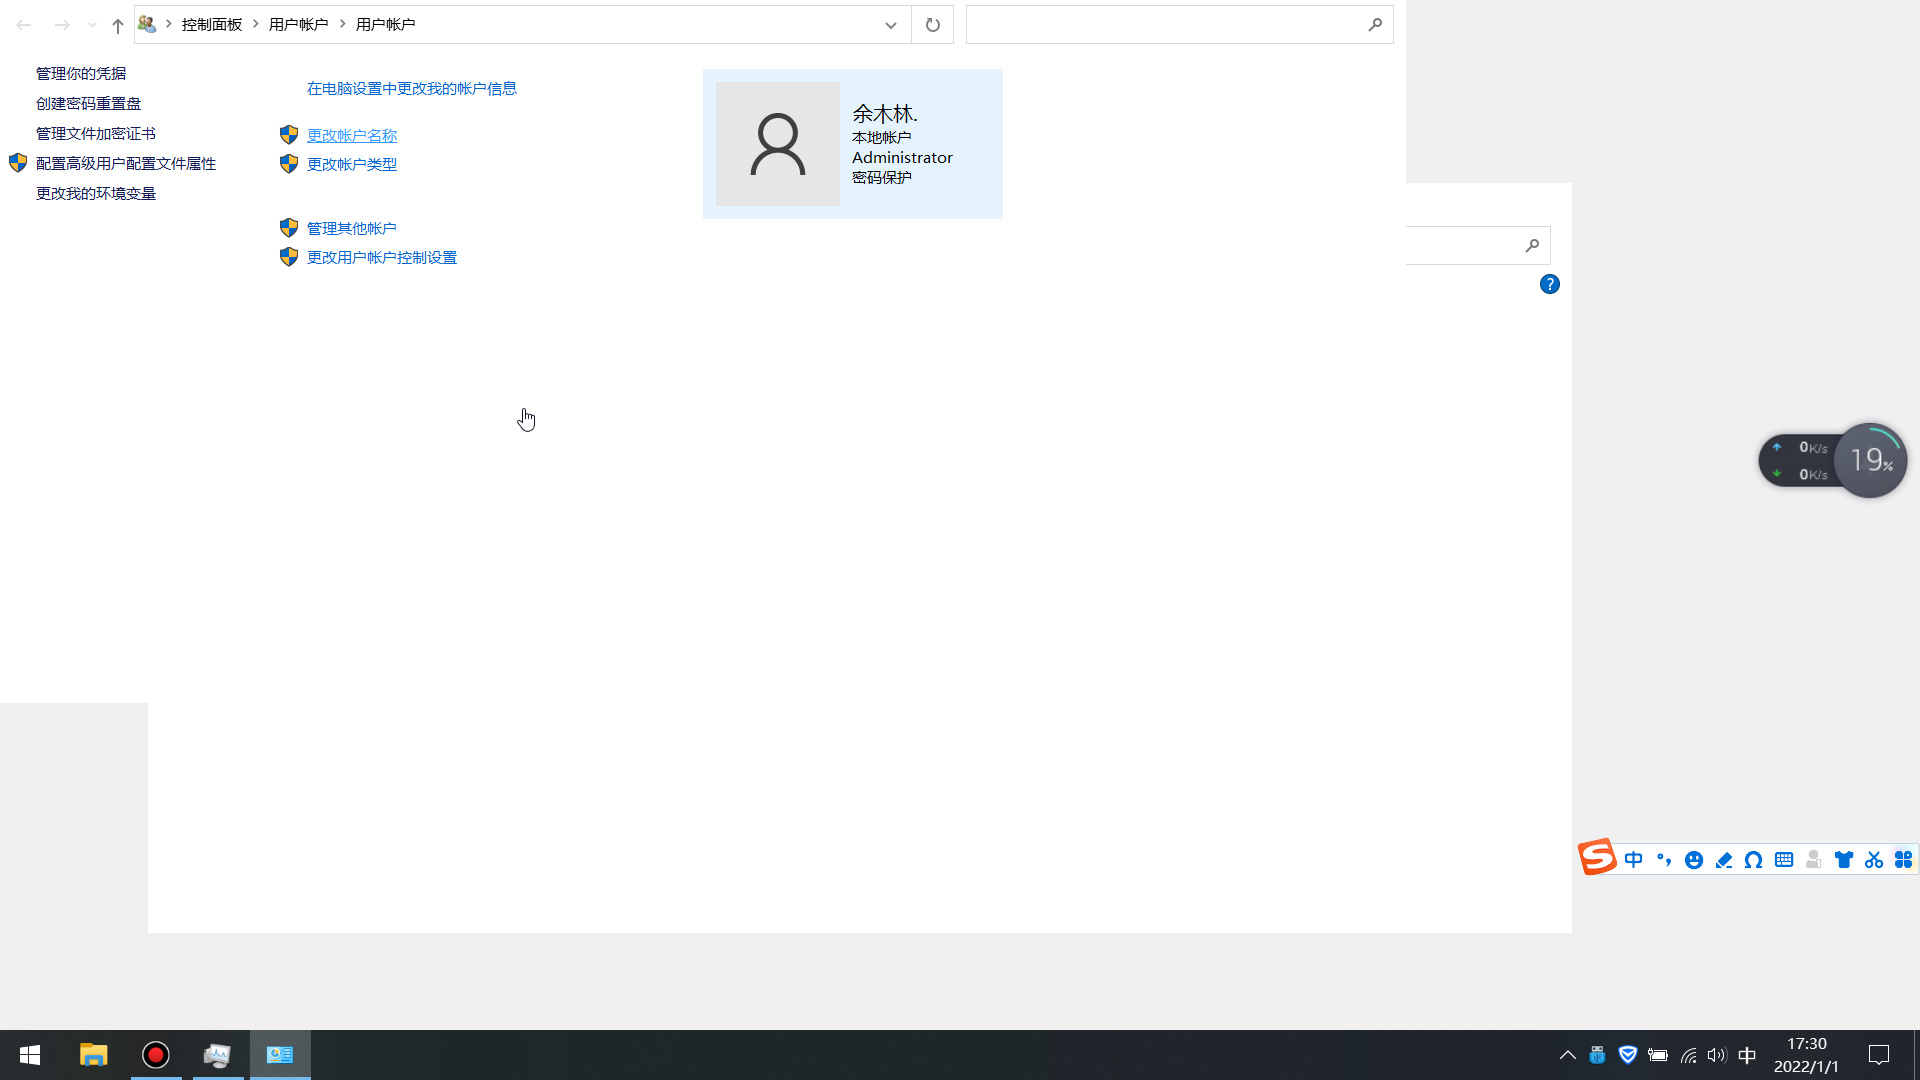The image size is (1920, 1080).
Task: Open the Sogou emoji face icon
Action: point(1693,860)
